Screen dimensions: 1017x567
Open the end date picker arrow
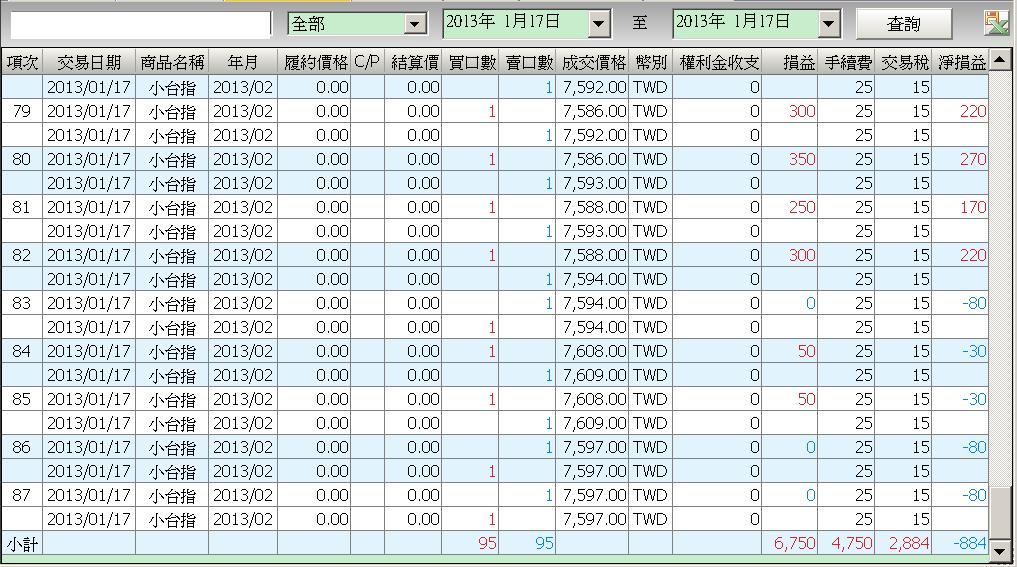pyautogui.click(x=828, y=24)
